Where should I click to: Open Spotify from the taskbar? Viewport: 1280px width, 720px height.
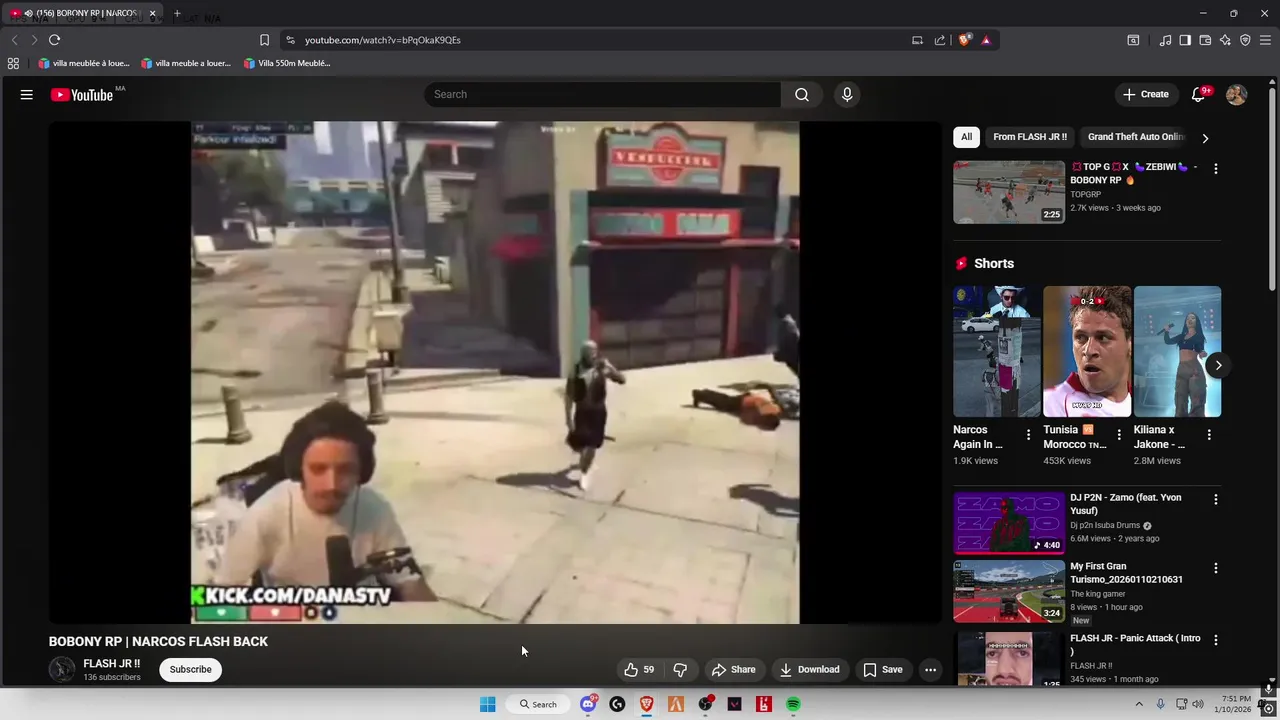(793, 705)
